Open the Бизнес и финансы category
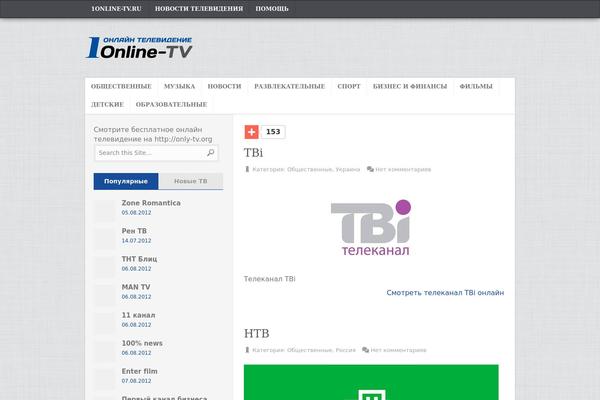Viewport: 600px width, 400px height. tap(410, 87)
